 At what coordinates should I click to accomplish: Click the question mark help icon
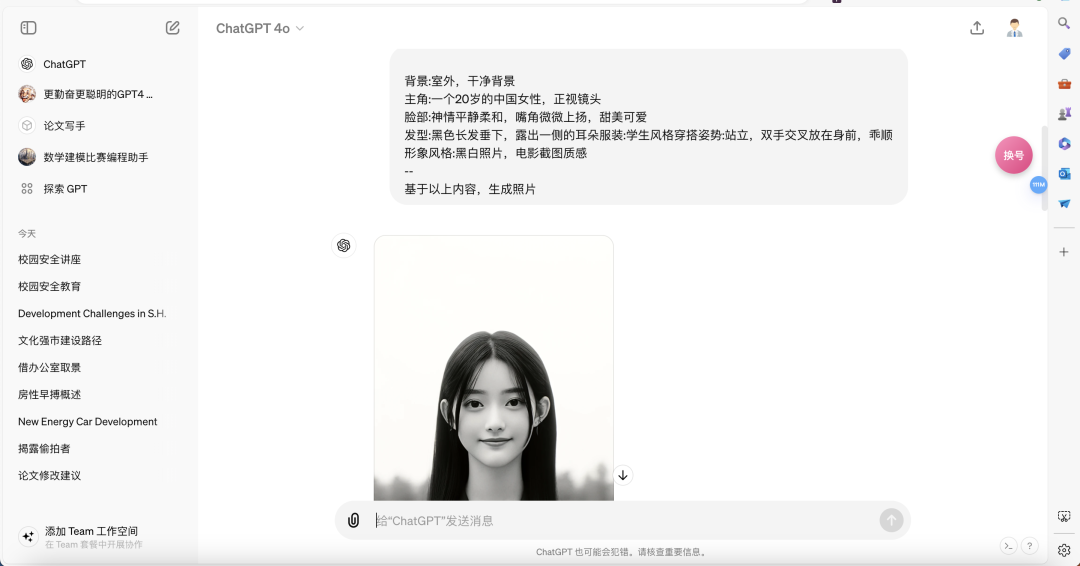click(1029, 546)
